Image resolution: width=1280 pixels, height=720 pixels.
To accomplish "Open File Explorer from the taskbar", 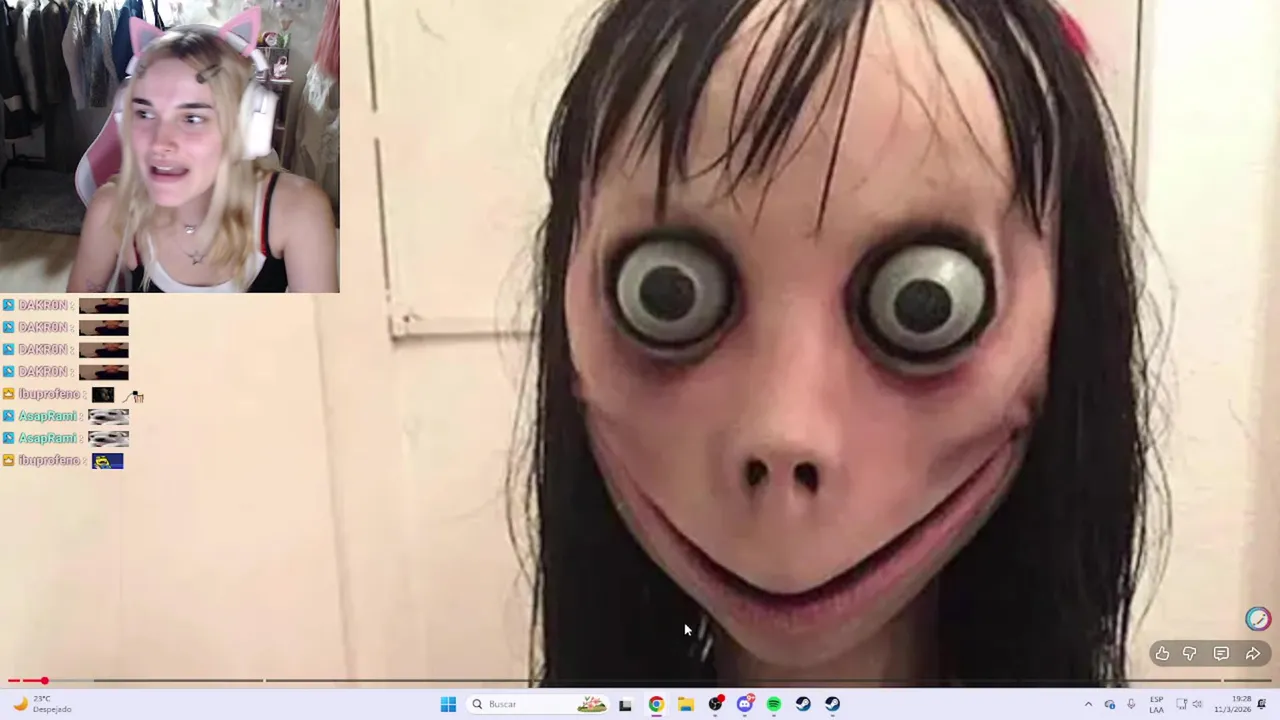I will pos(686,704).
